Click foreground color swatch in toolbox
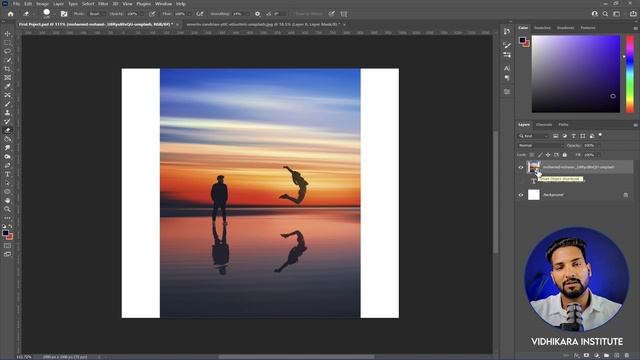640x360 pixels. (5, 233)
